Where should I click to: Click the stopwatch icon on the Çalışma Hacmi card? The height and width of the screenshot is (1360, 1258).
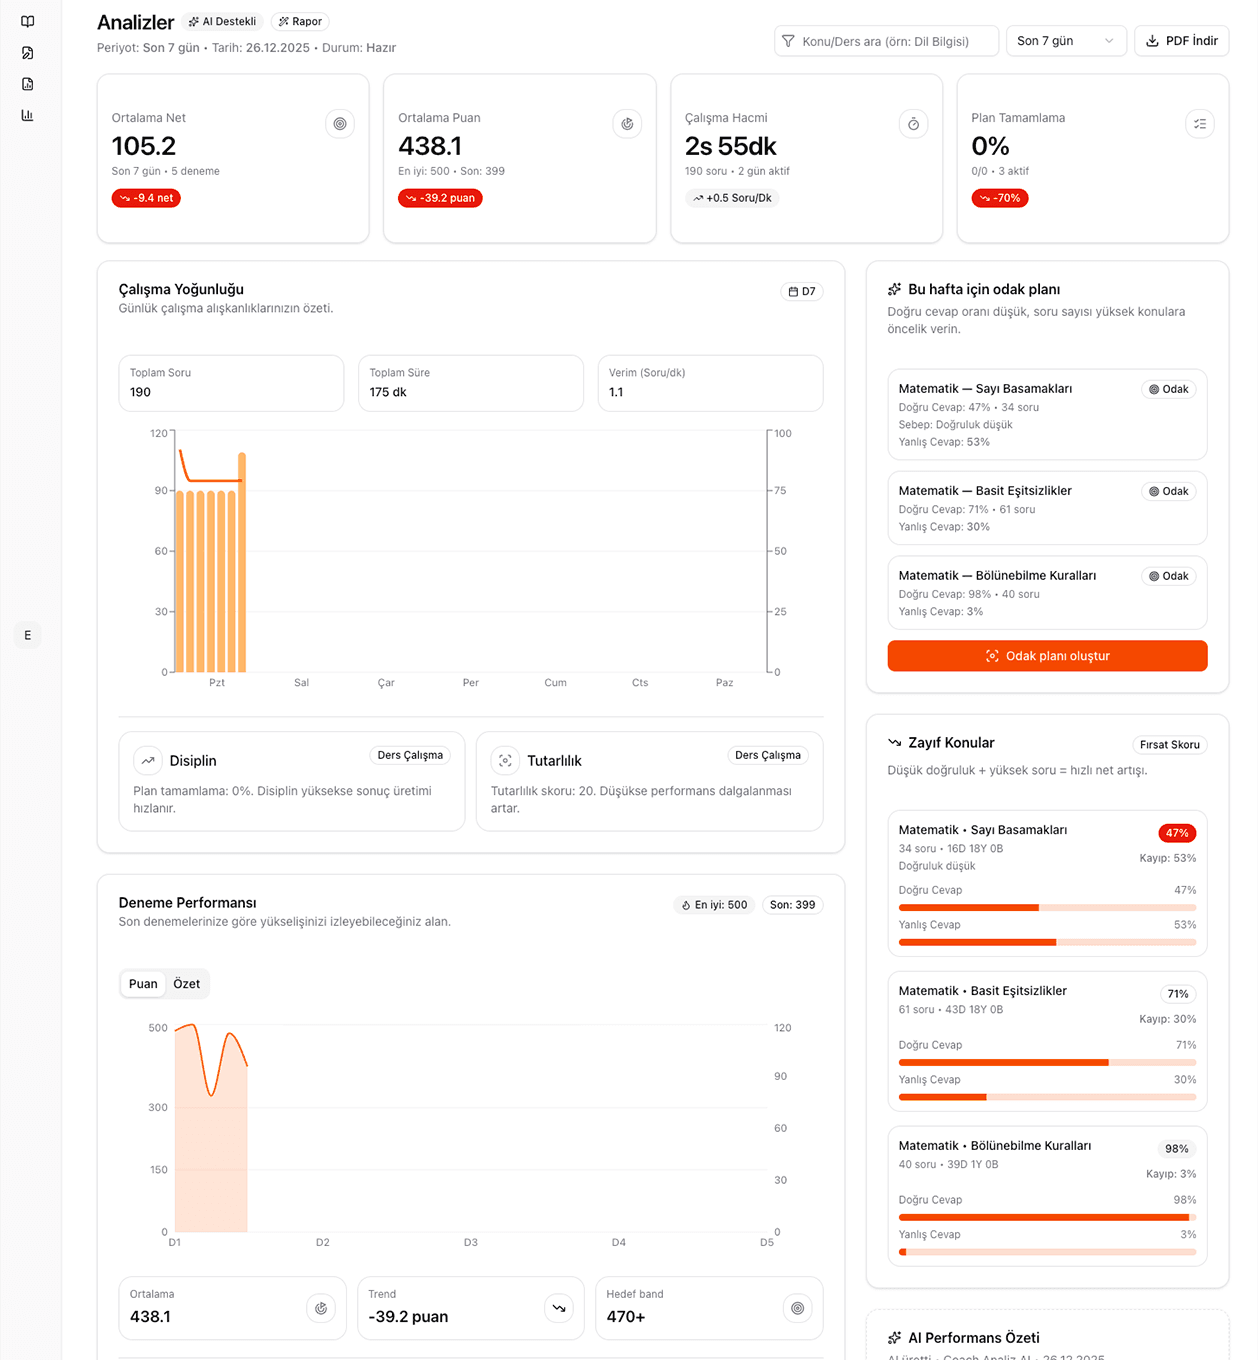pos(913,124)
